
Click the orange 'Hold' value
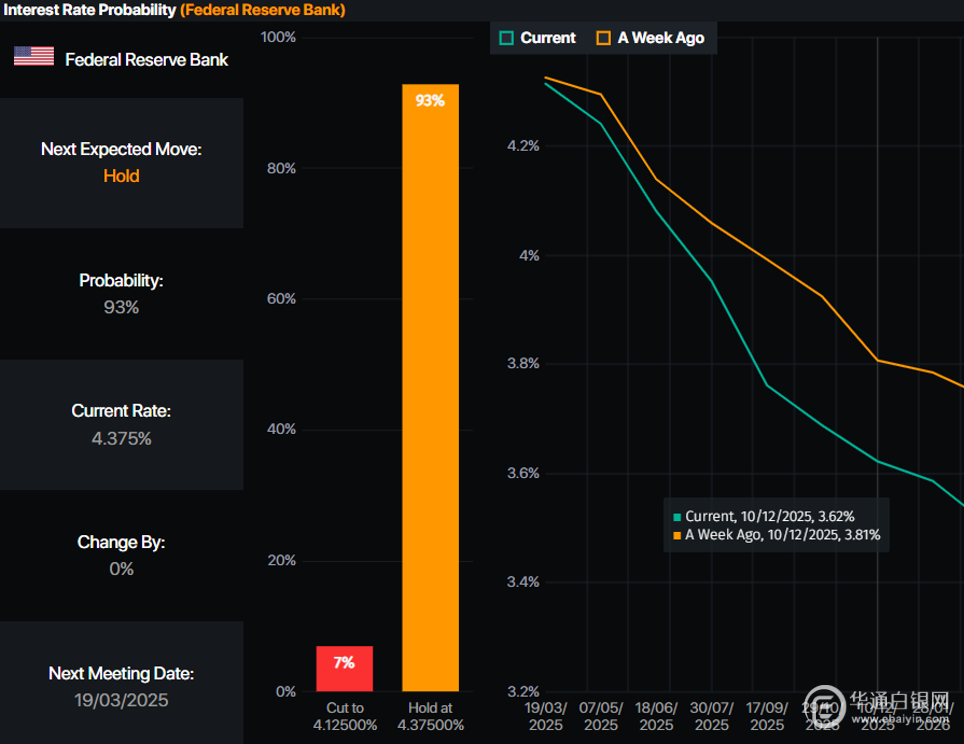click(x=121, y=176)
